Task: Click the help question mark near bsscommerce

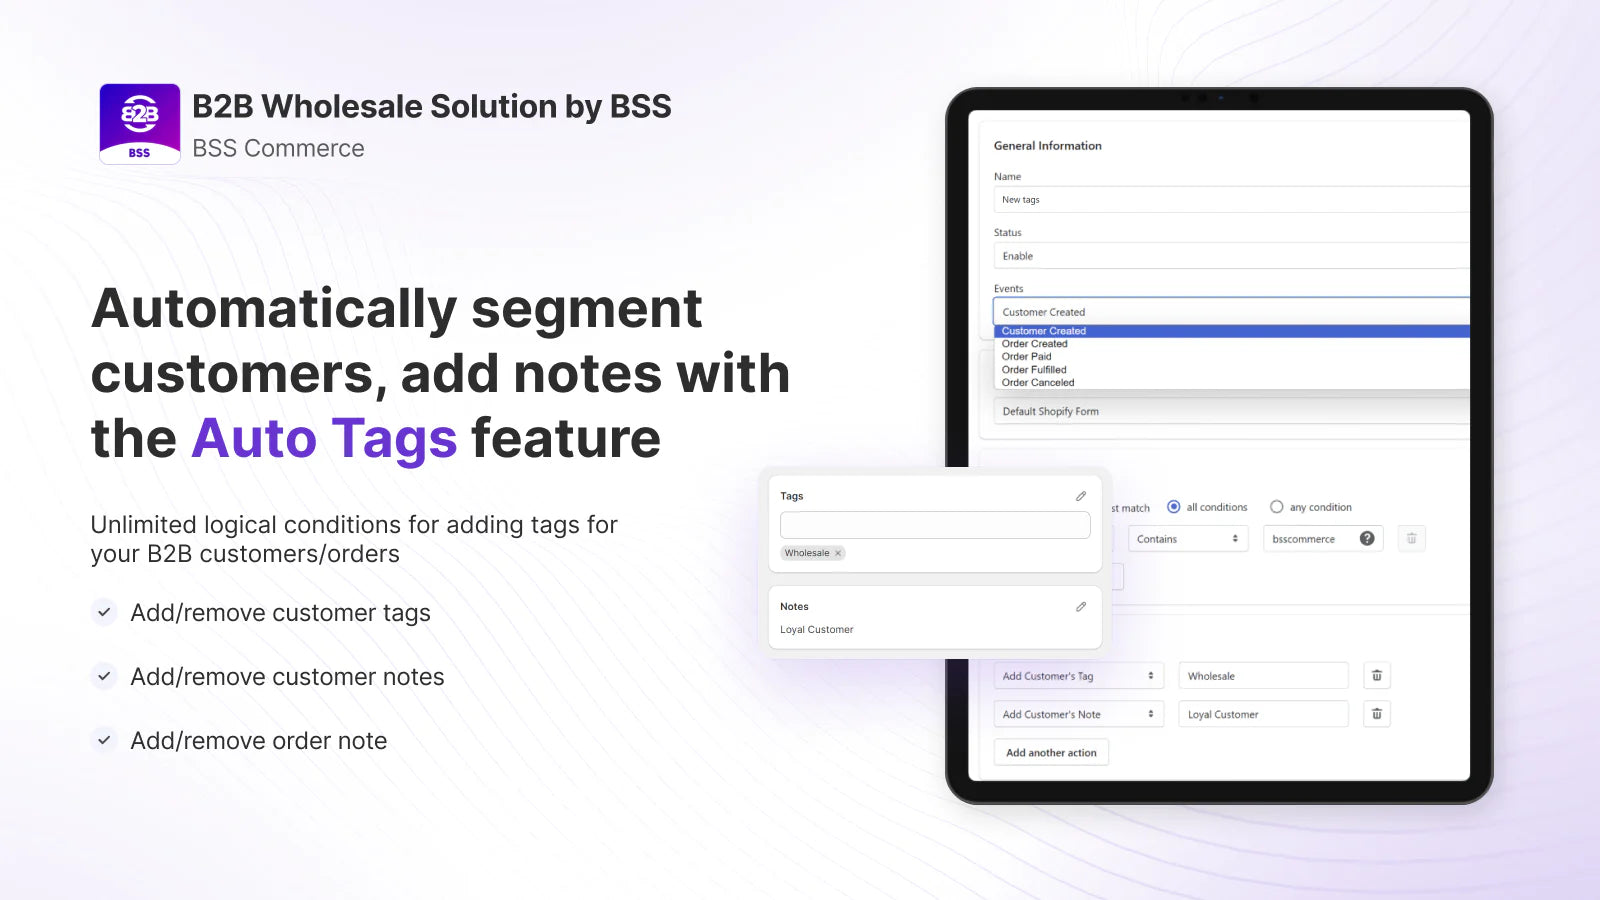Action: point(1367,539)
